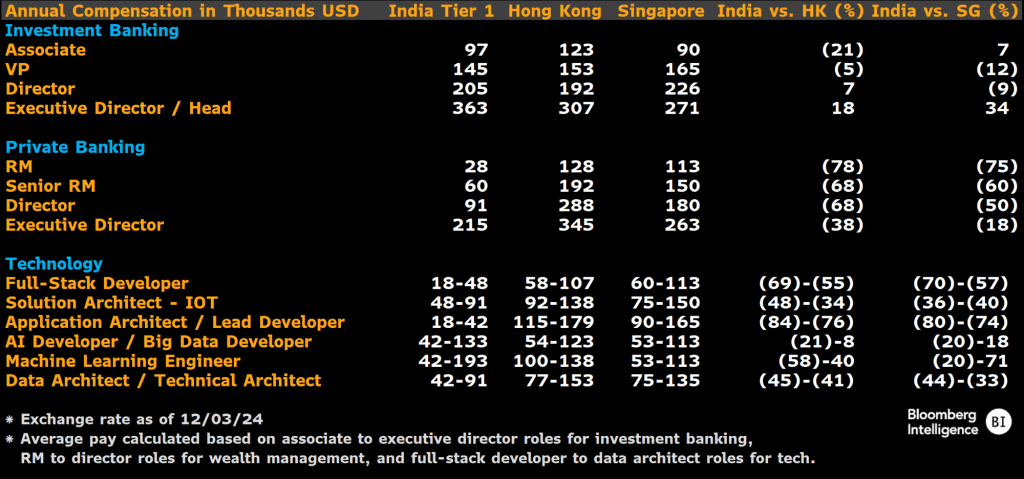Viewport: 1024px width, 479px height.
Task: Click the Singapore column header
Action: (x=658, y=11)
